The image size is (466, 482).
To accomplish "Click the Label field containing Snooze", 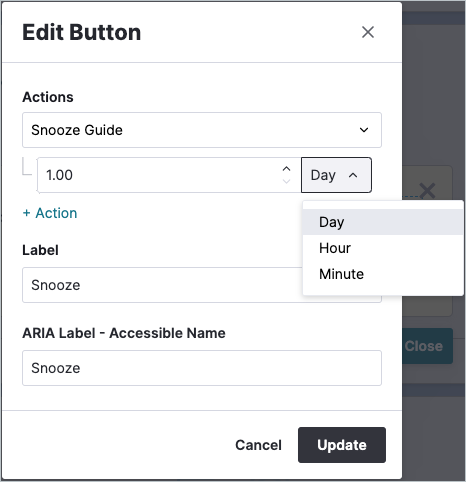I will [162, 285].
